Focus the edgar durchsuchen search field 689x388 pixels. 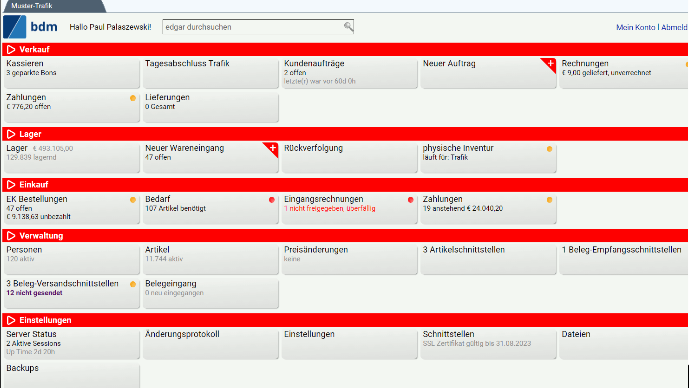(258, 27)
